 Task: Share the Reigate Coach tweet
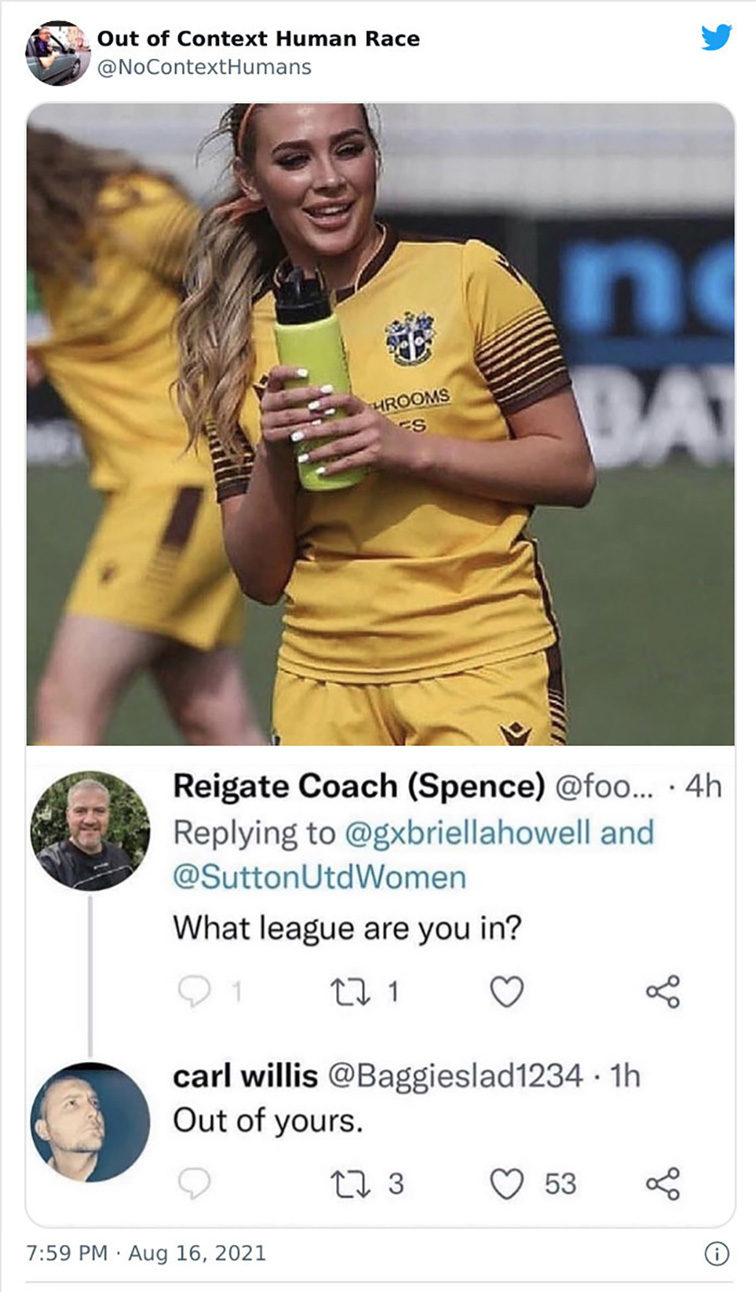point(662,991)
